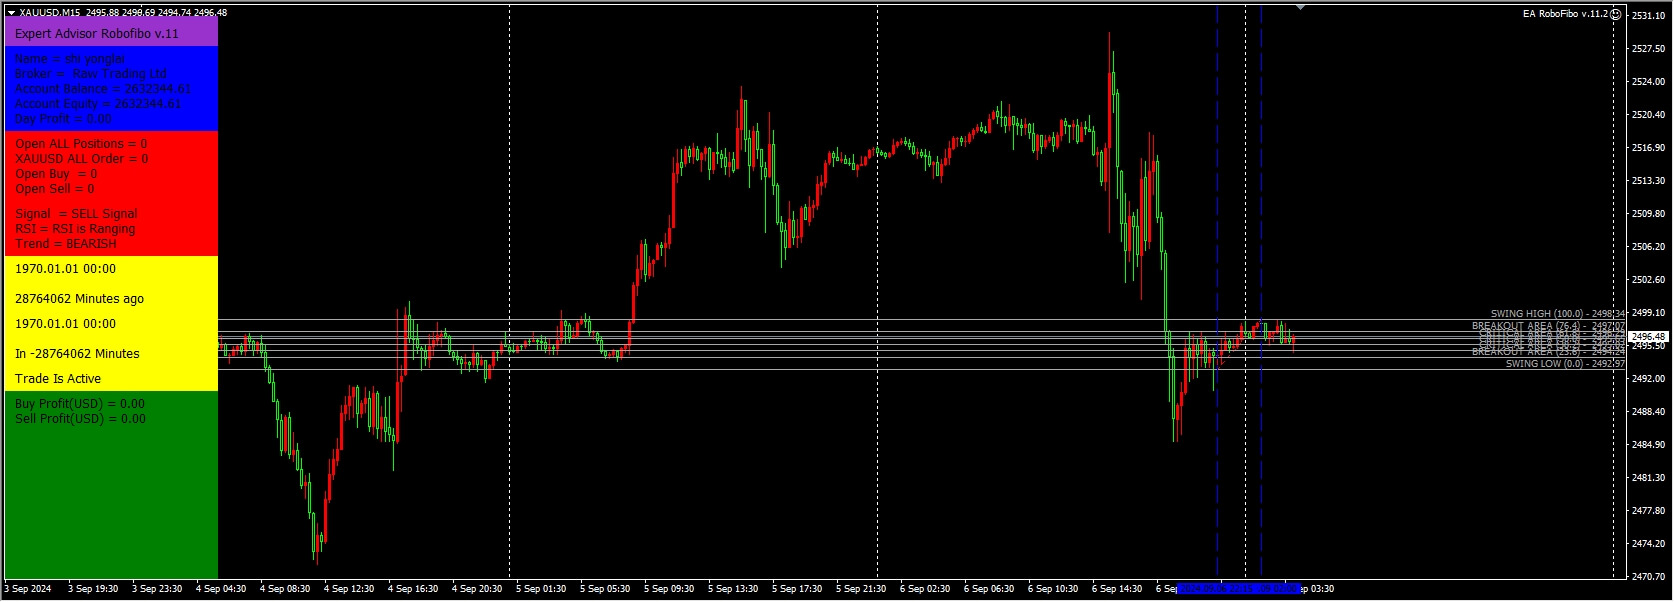This screenshot has height=602, width=1674.
Task: Click the Open ALL Positions = 0 line
Action: (x=81, y=144)
